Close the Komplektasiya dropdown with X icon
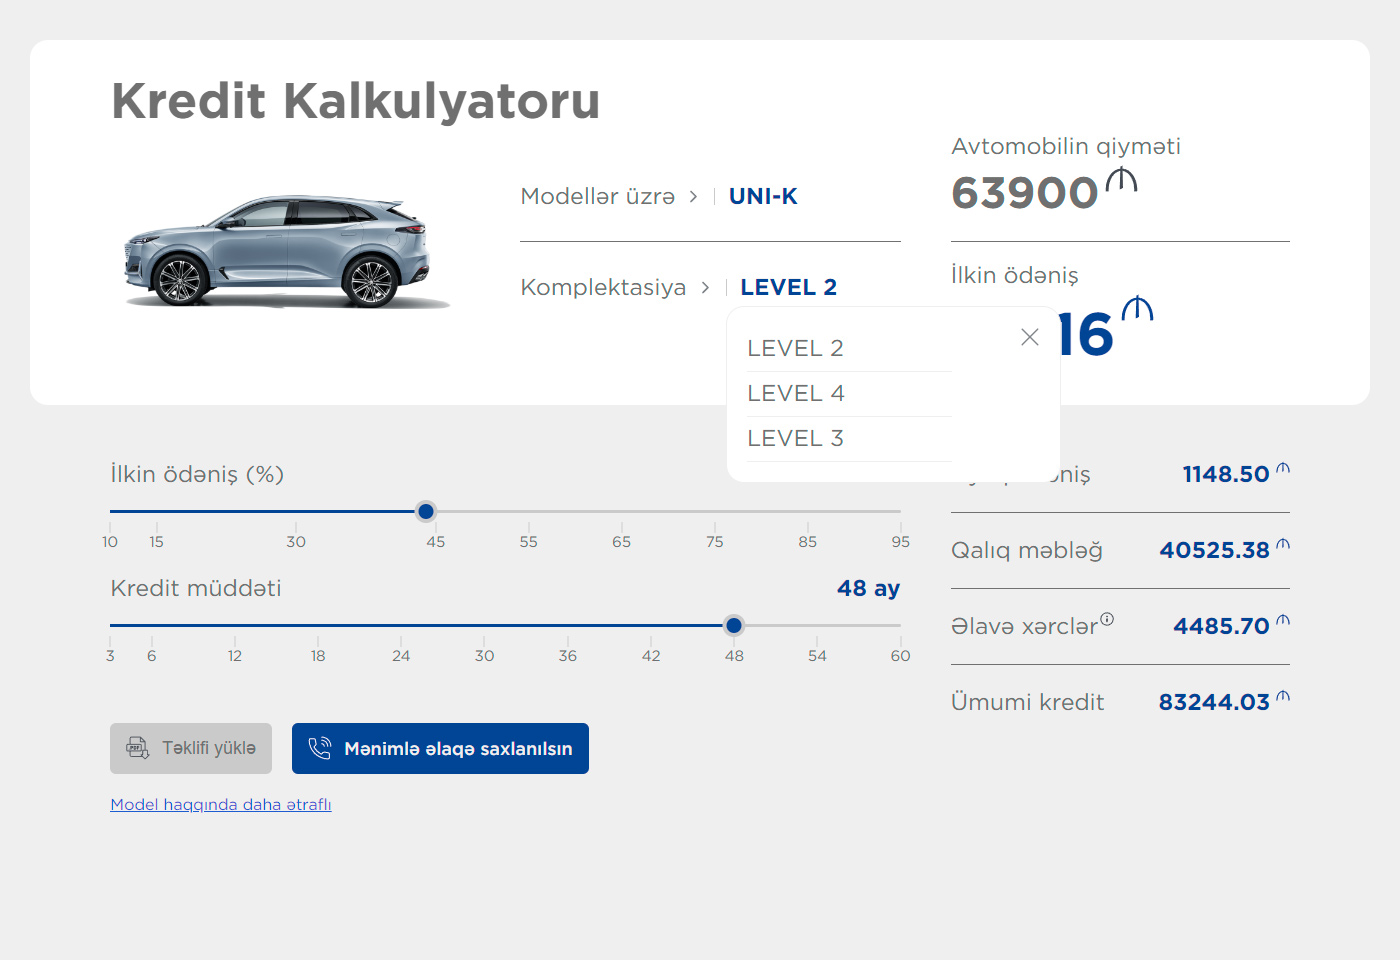 coord(1030,338)
